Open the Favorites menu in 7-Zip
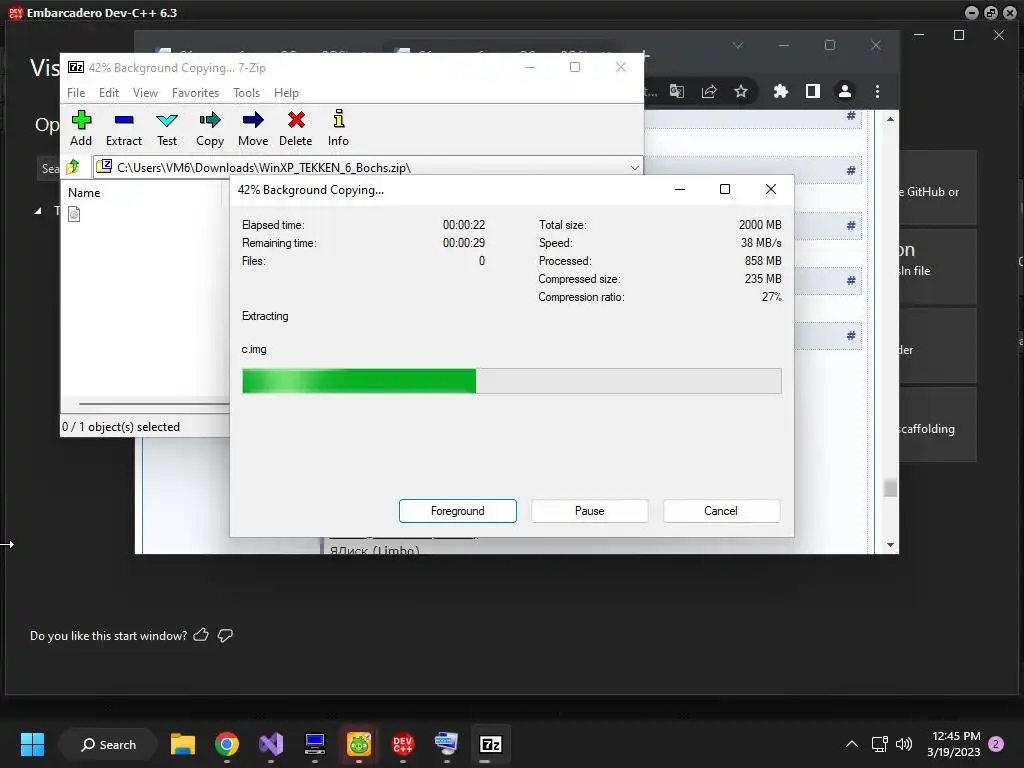 [195, 93]
